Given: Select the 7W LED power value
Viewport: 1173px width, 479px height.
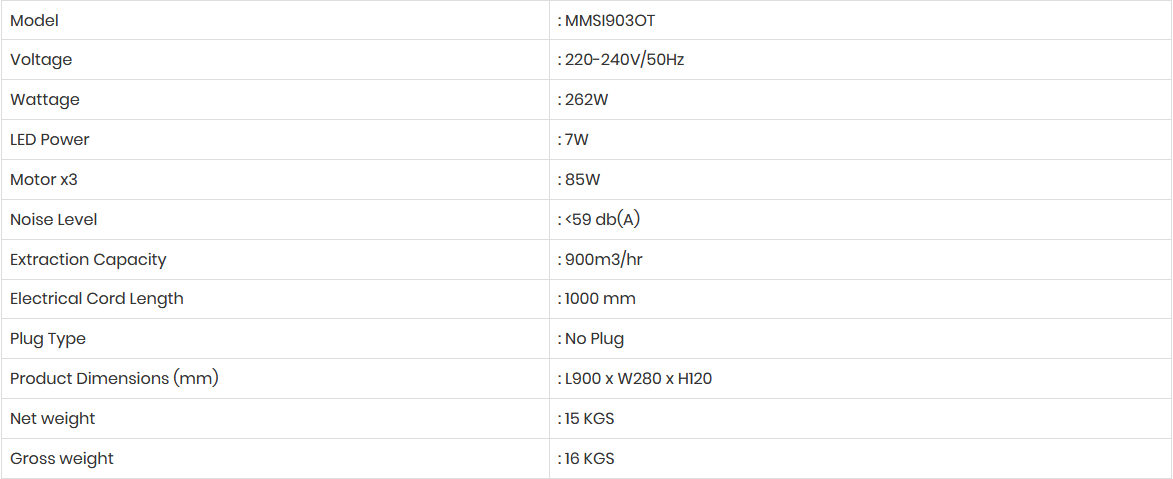Looking at the screenshot, I should click(577, 140).
